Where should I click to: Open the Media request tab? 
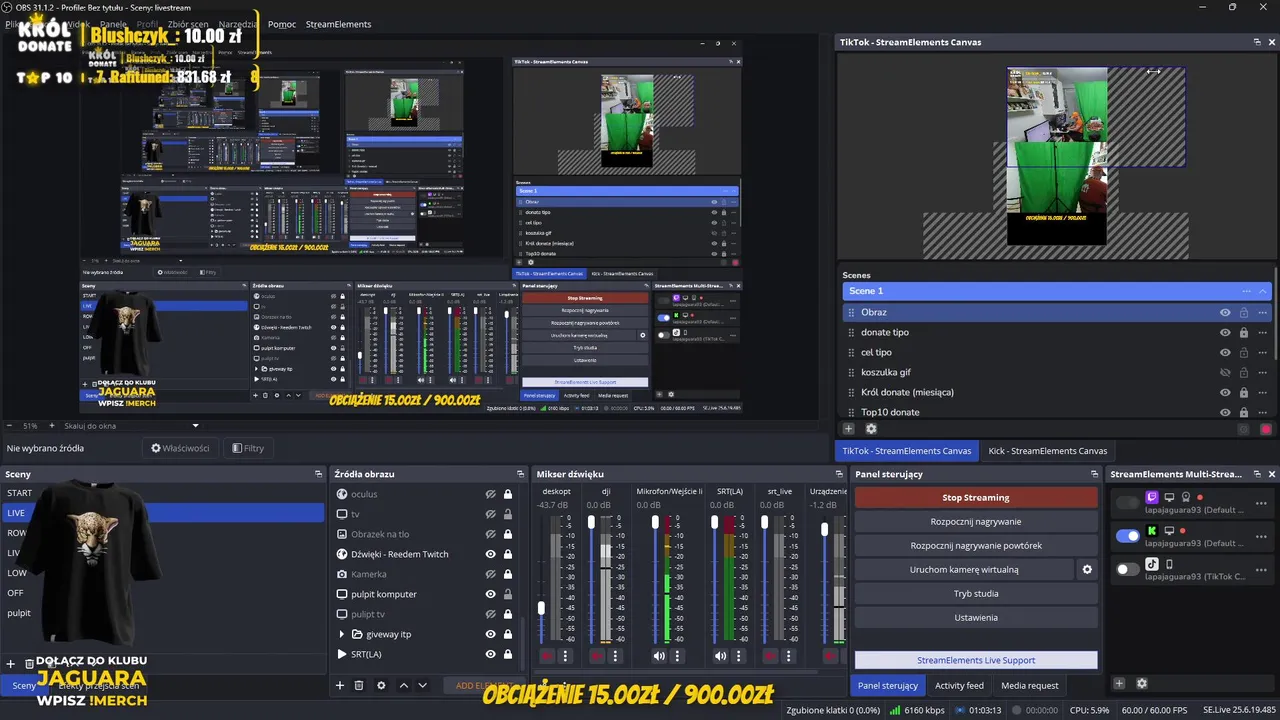(x=1030, y=685)
